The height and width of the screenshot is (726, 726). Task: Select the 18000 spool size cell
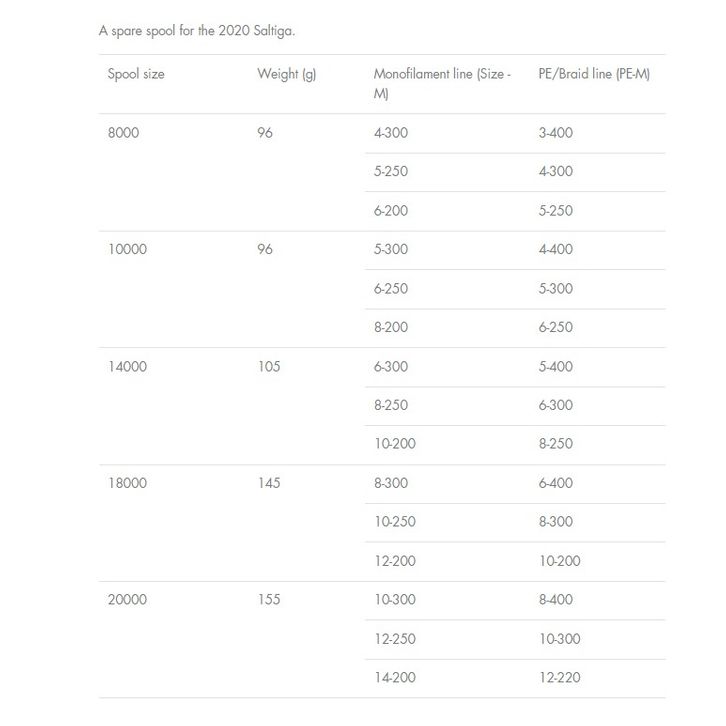click(x=127, y=484)
